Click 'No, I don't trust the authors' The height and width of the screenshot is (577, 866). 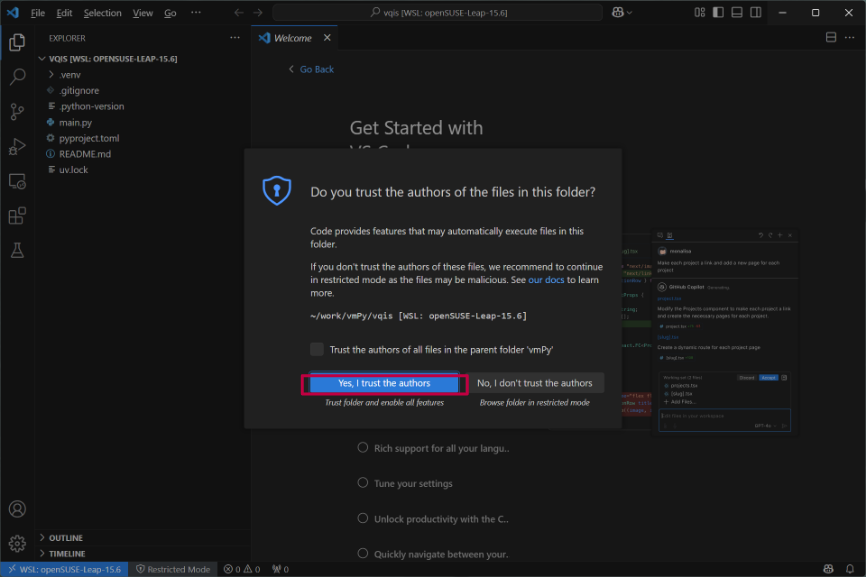coord(535,383)
